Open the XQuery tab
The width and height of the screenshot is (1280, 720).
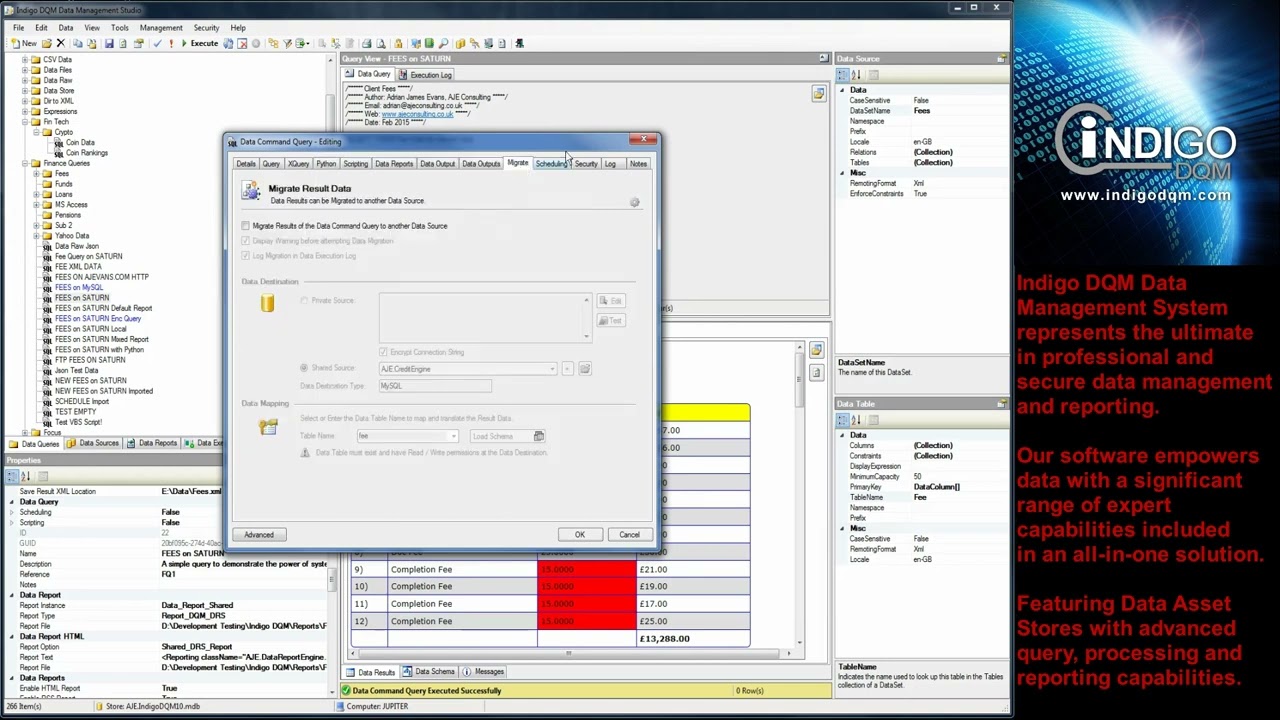click(298, 164)
